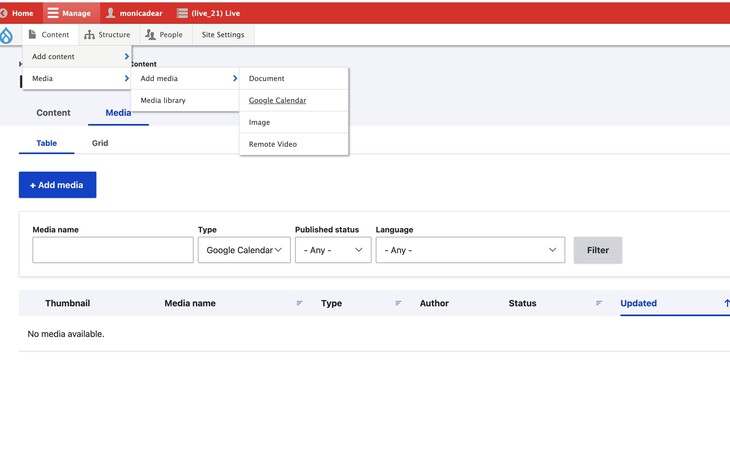Click the Home back arrow icon
Image resolution: width=730 pixels, height=467 pixels.
(x=4, y=13)
